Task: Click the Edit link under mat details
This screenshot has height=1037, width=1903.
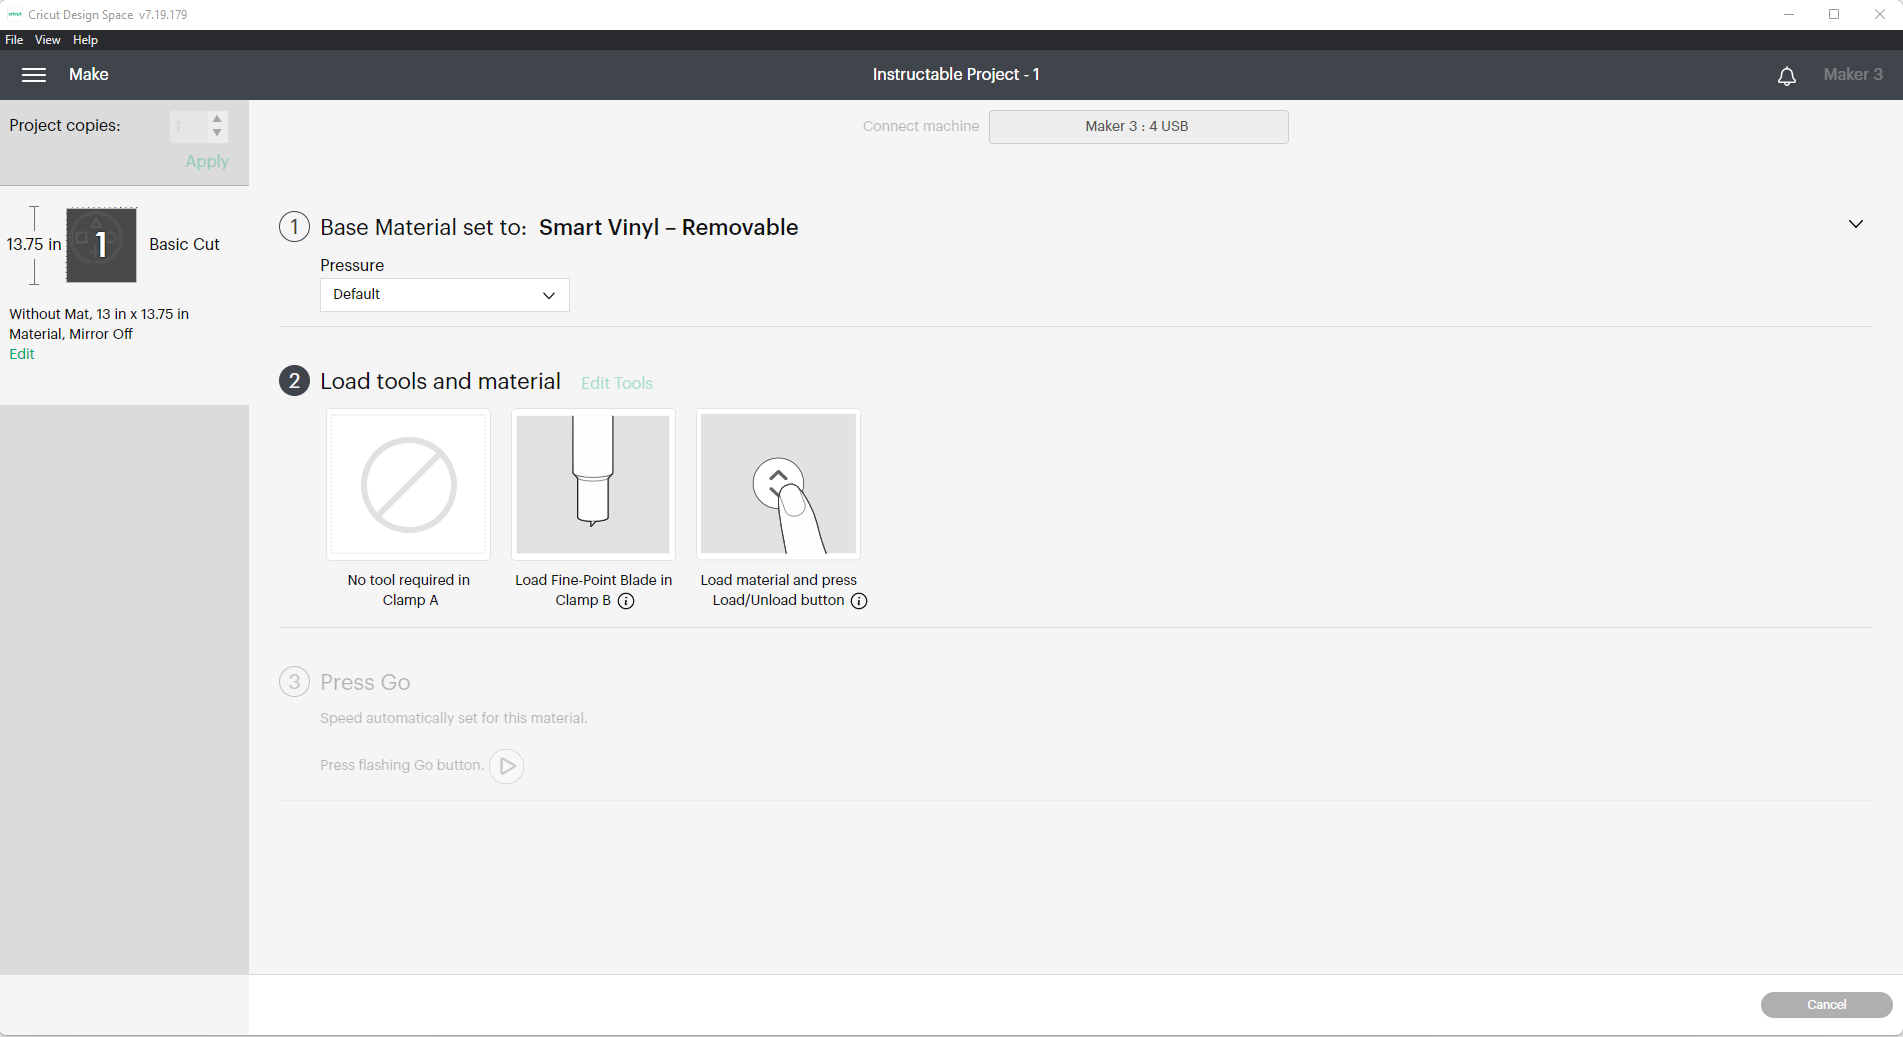Action: pos(22,354)
